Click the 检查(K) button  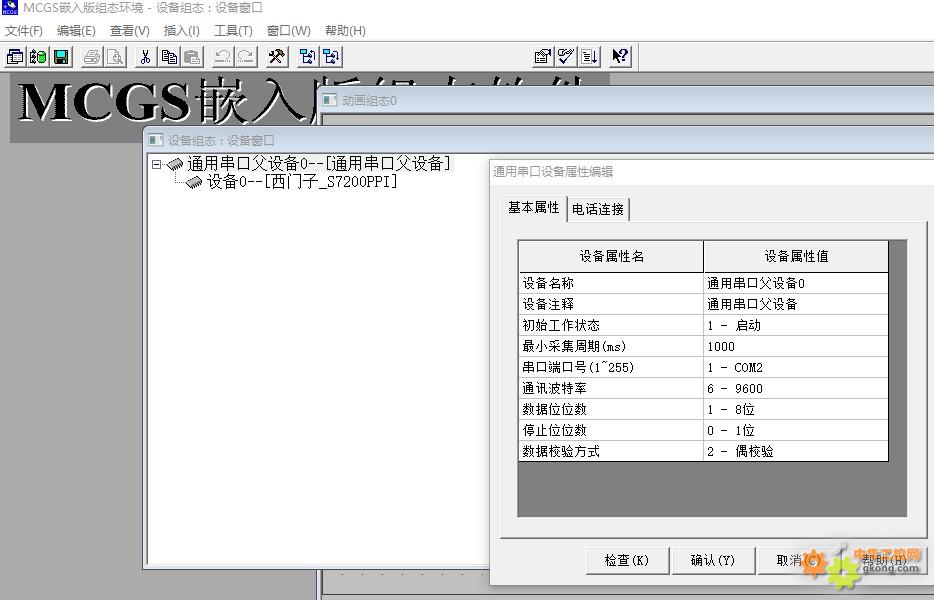627,560
